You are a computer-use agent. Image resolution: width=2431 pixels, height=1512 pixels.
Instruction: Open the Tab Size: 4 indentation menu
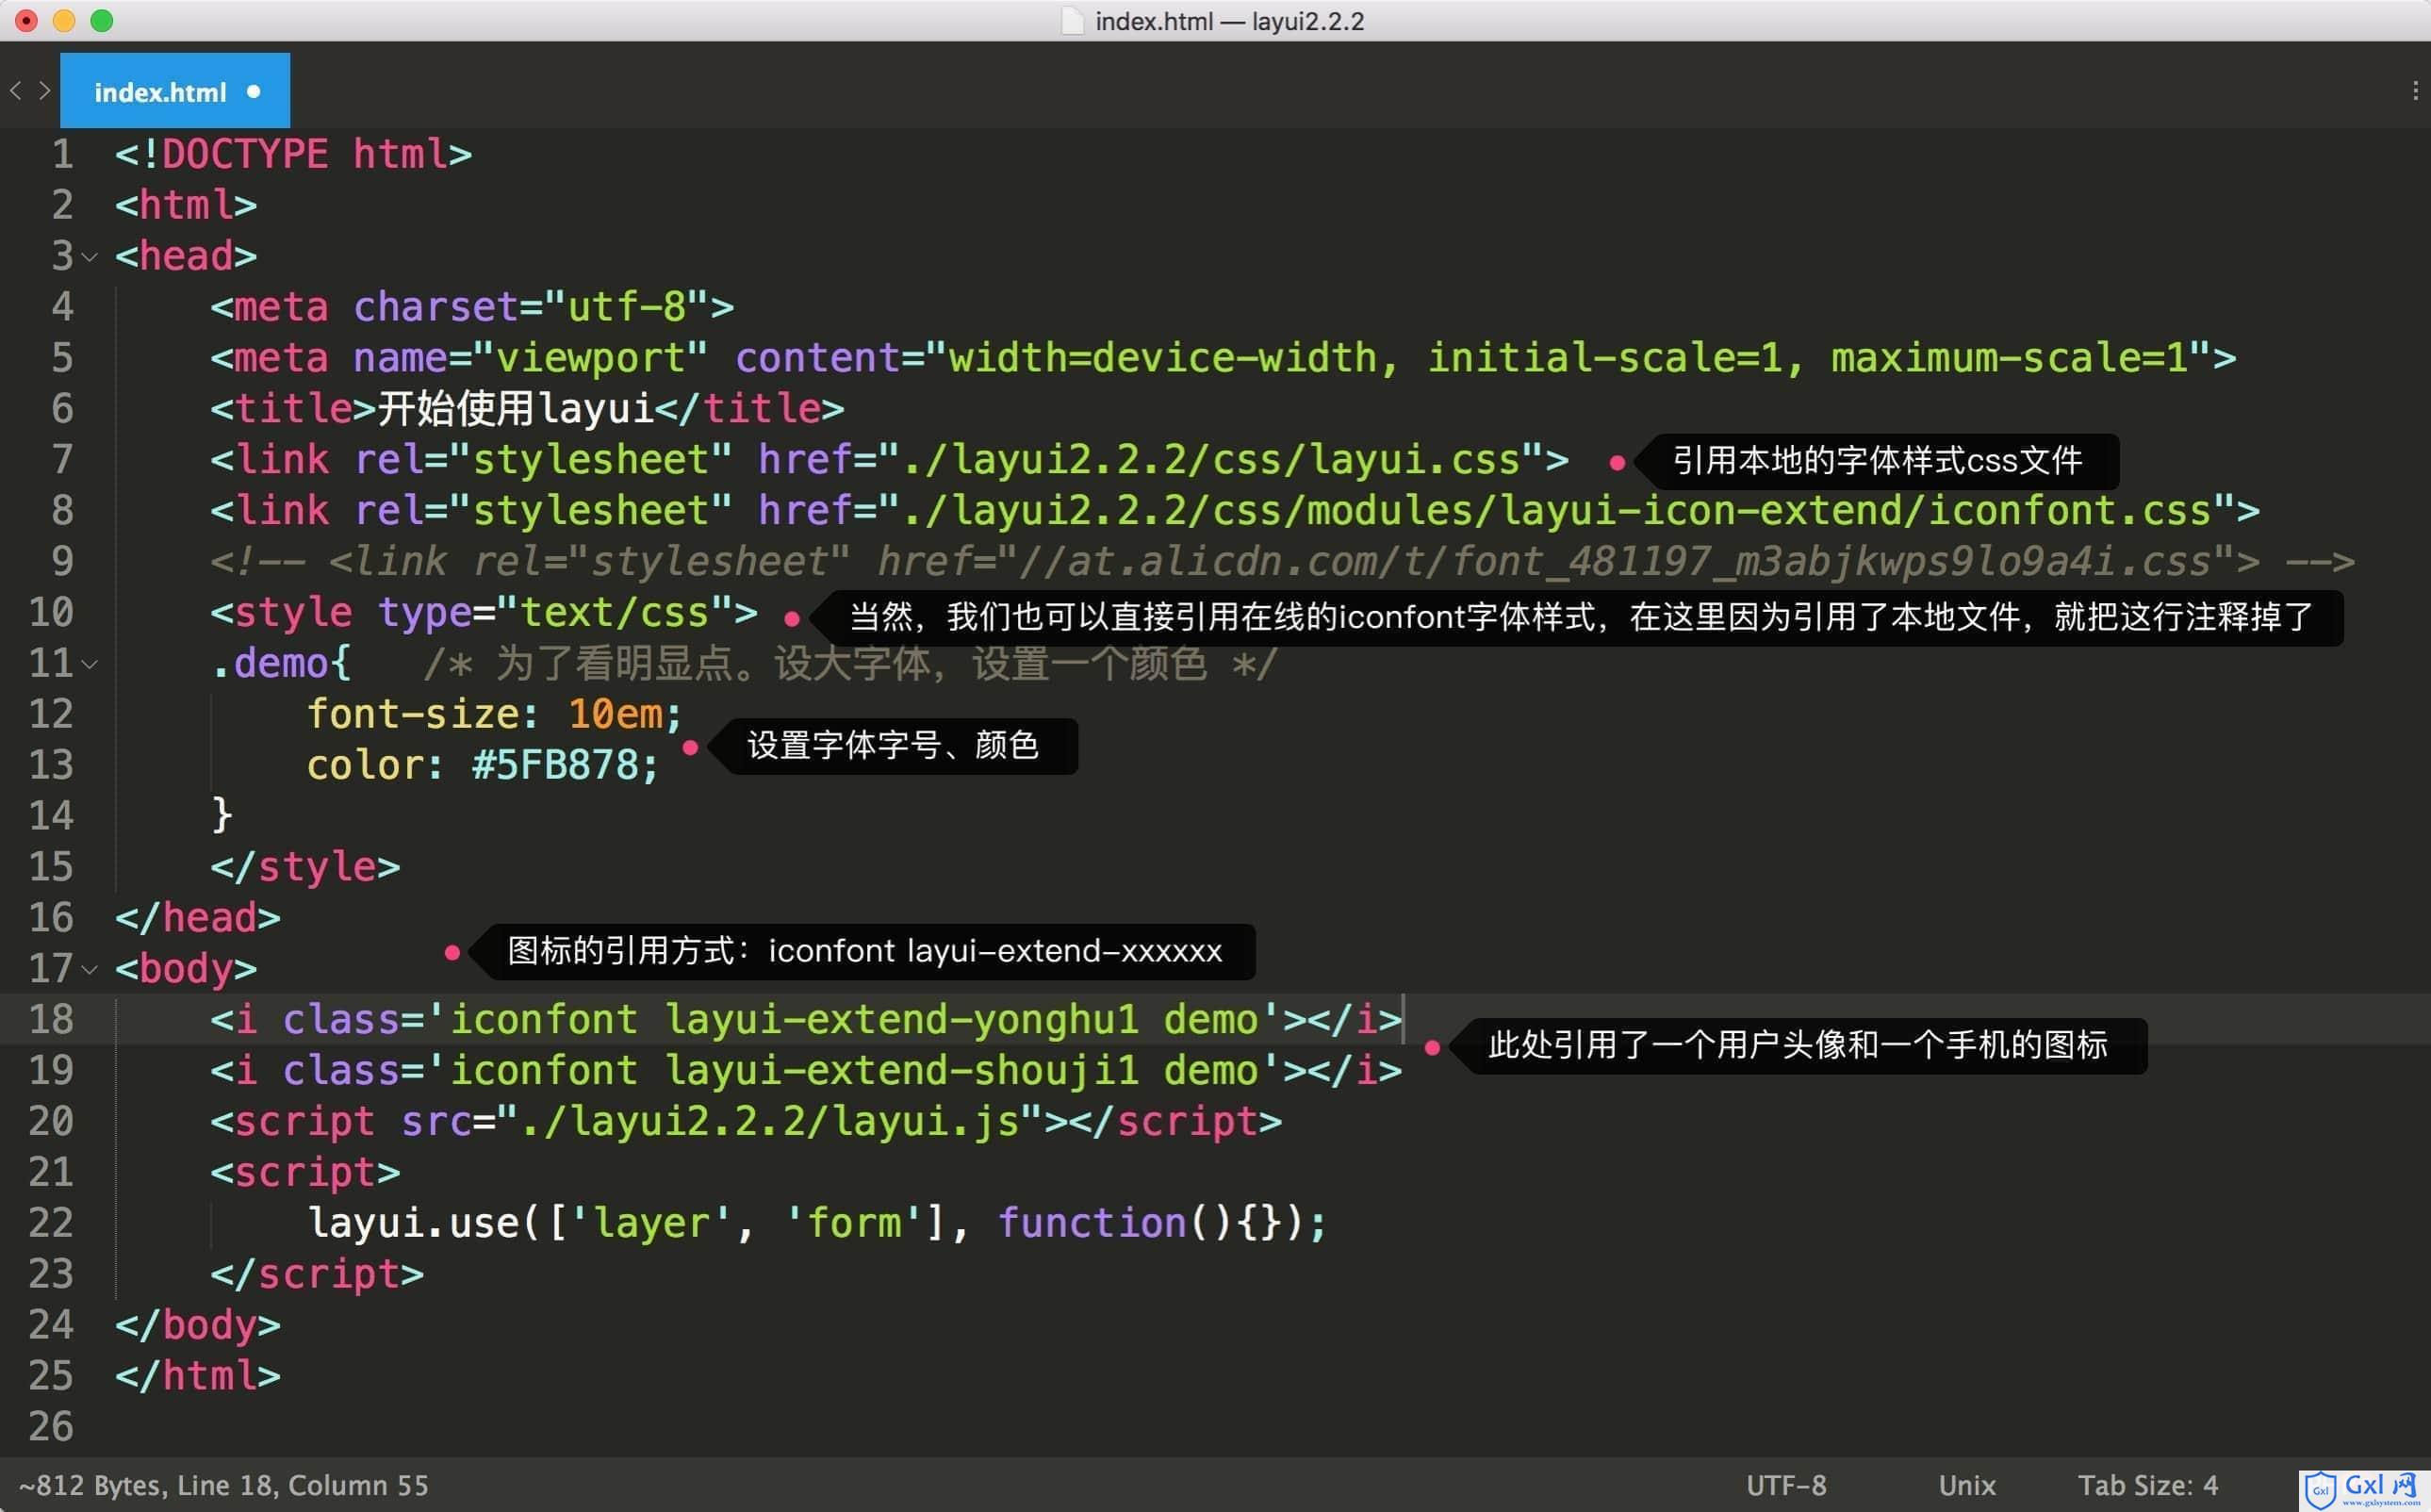point(2148,1485)
